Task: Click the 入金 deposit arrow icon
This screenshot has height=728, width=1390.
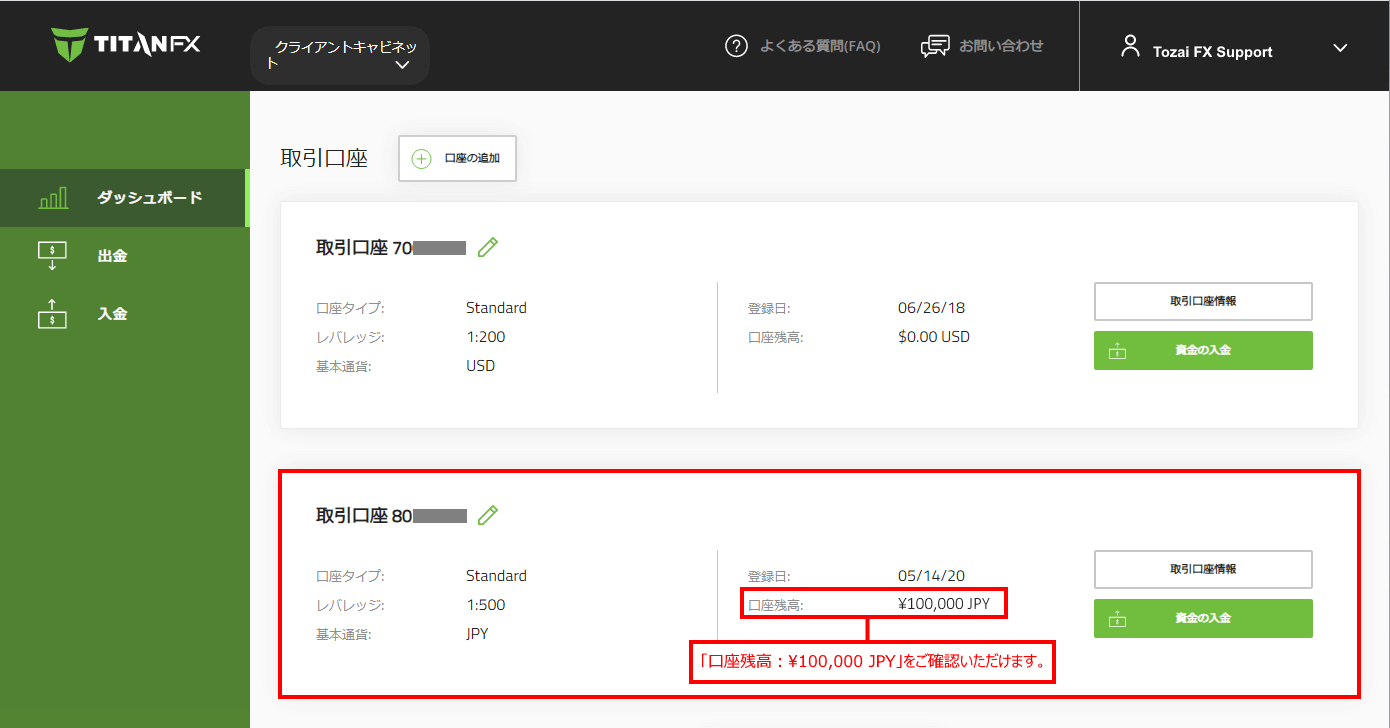Action: [x=52, y=313]
